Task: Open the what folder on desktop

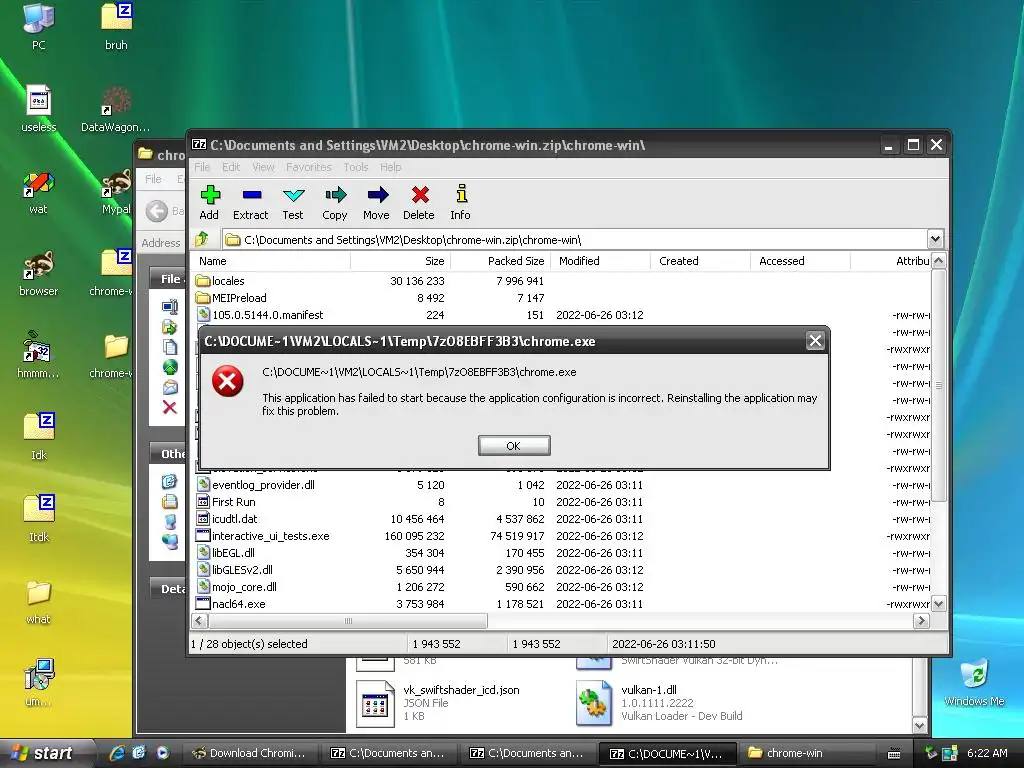Action: (x=39, y=601)
